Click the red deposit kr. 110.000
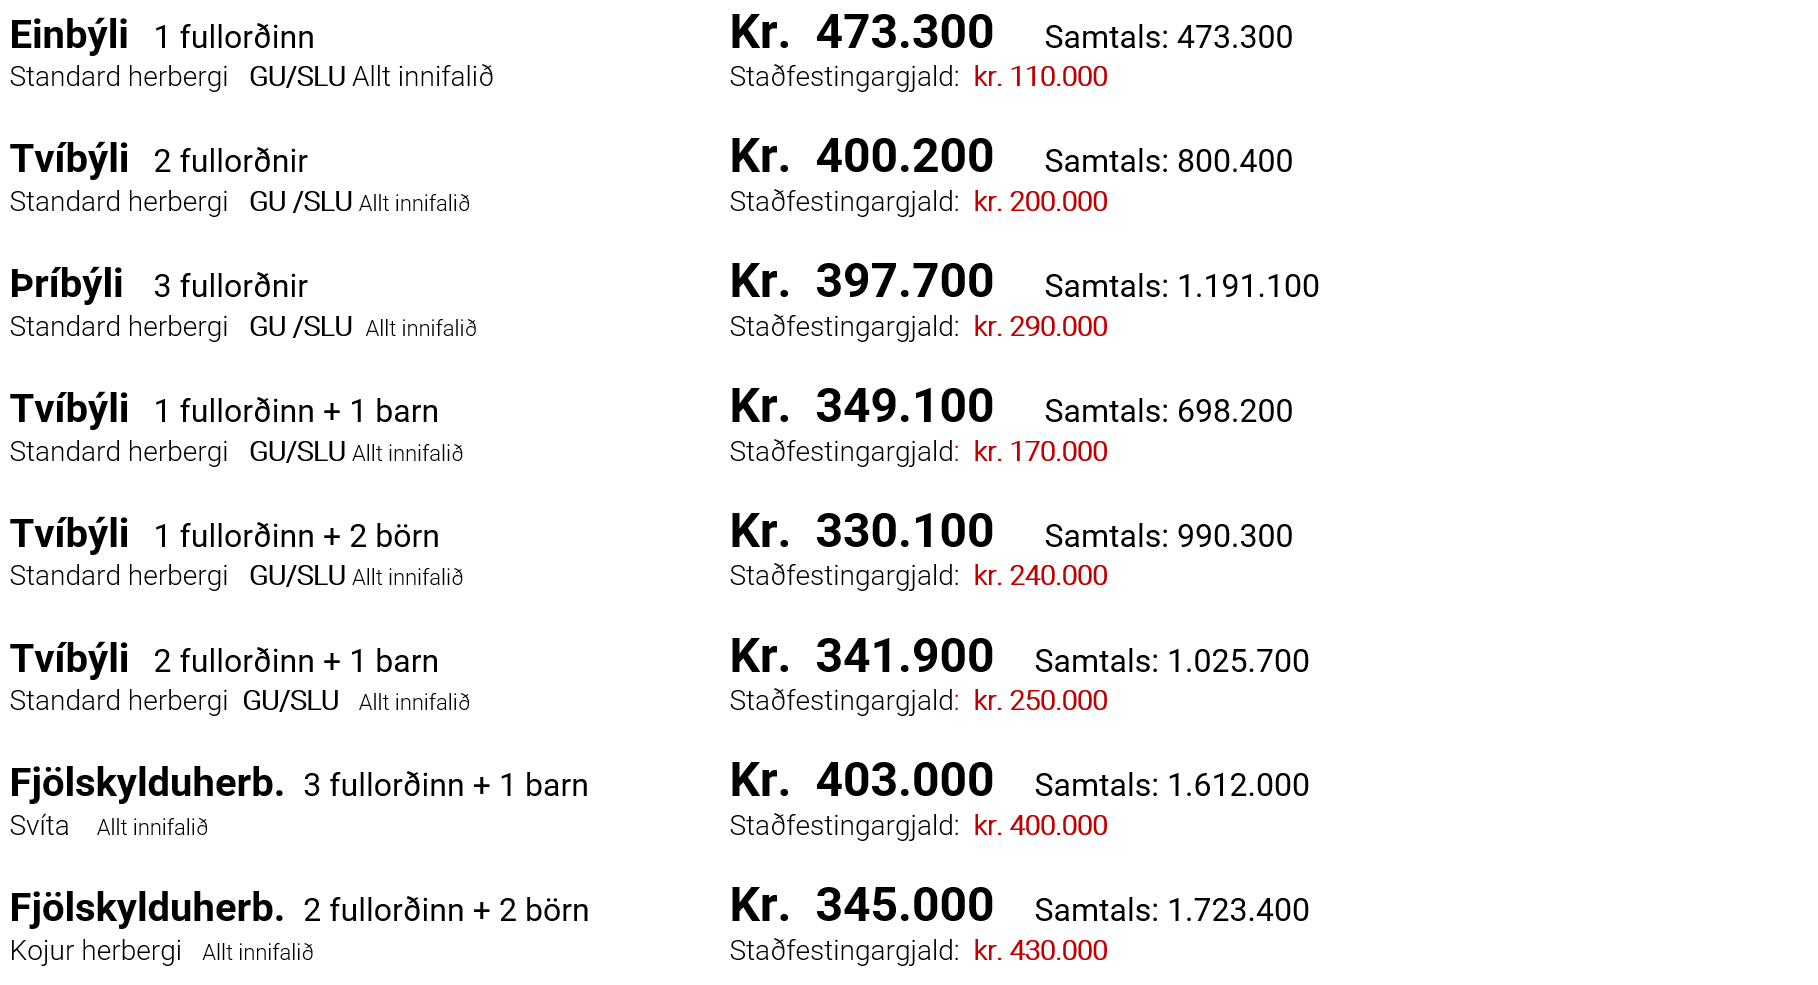Image resolution: width=1818 pixels, height=985 pixels. click(x=1040, y=77)
